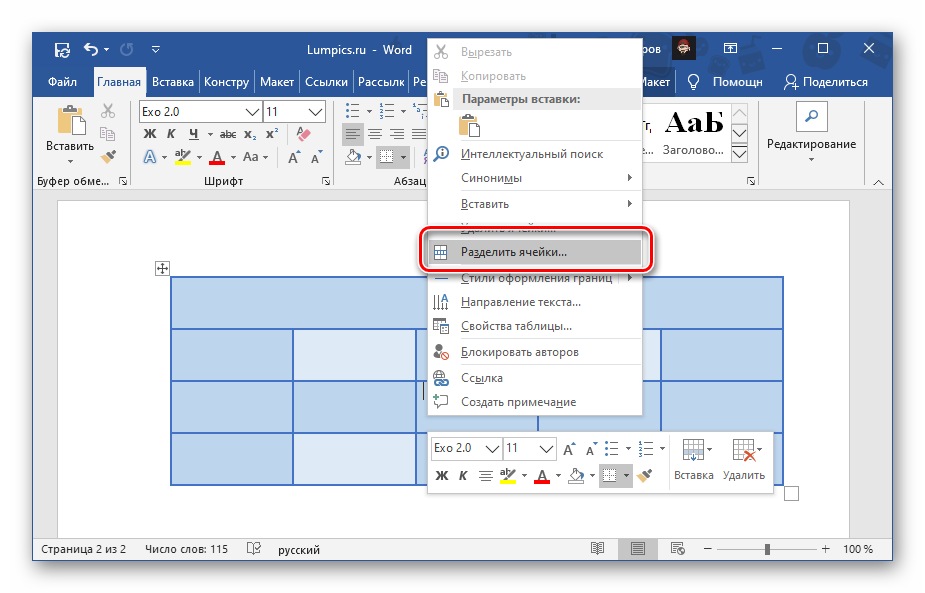Click the AutoSave icon in the title bar

[x=62, y=49]
